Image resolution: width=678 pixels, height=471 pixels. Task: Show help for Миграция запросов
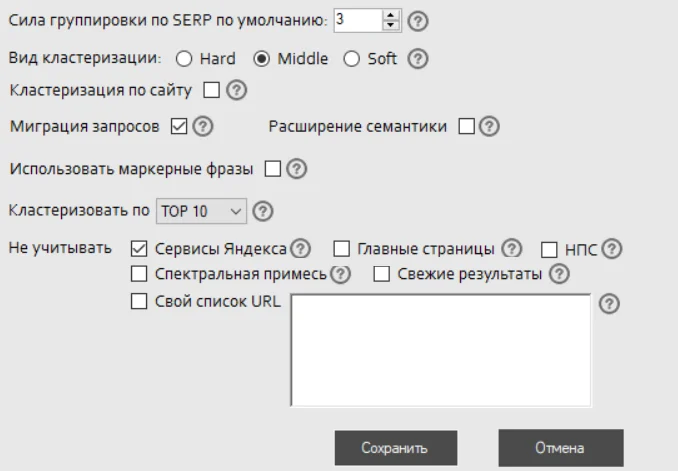point(204,127)
